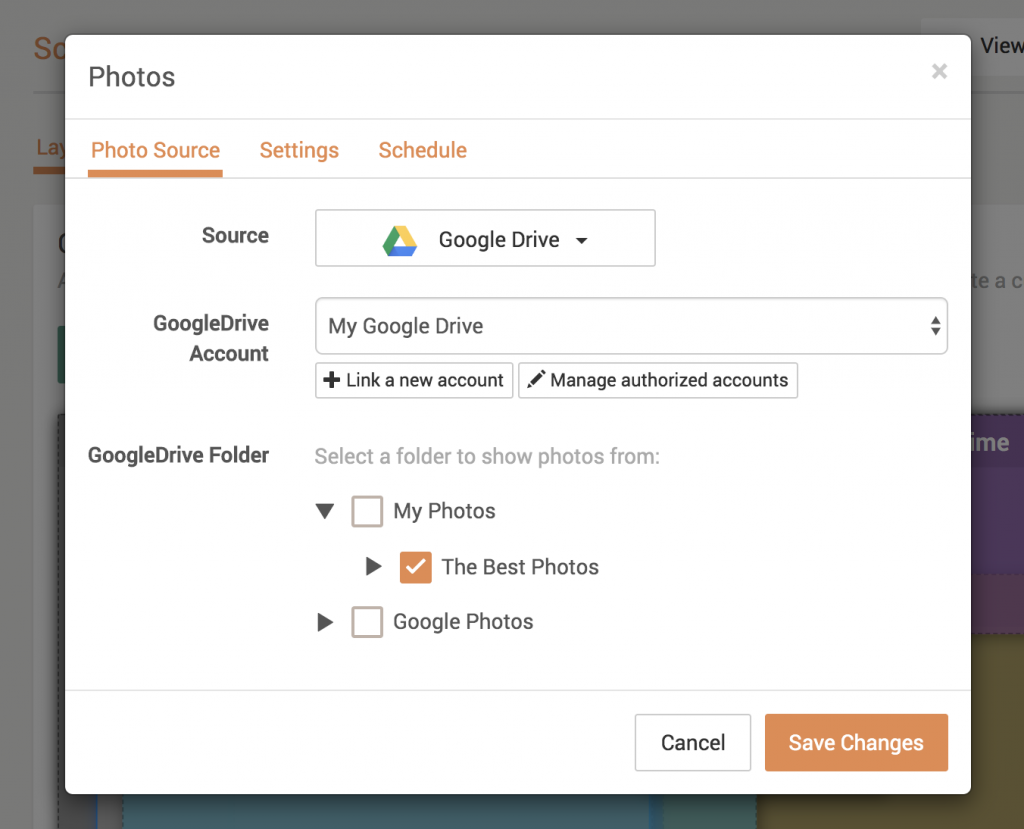Switch to the Photo Source tab
The height and width of the screenshot is (829, 1024).
[x=155, y=150]
